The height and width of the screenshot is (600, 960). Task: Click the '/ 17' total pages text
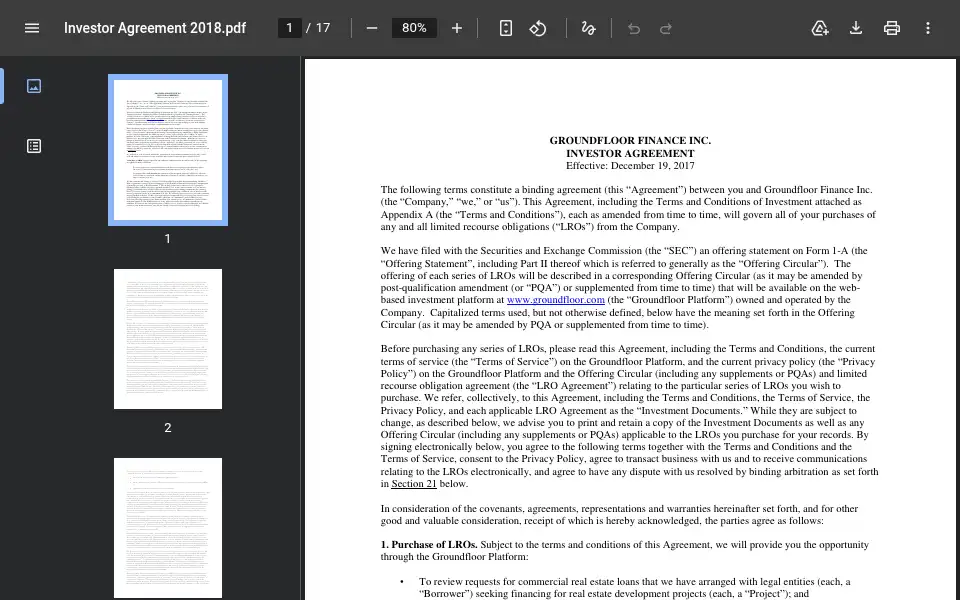click(x=318, y=28)
